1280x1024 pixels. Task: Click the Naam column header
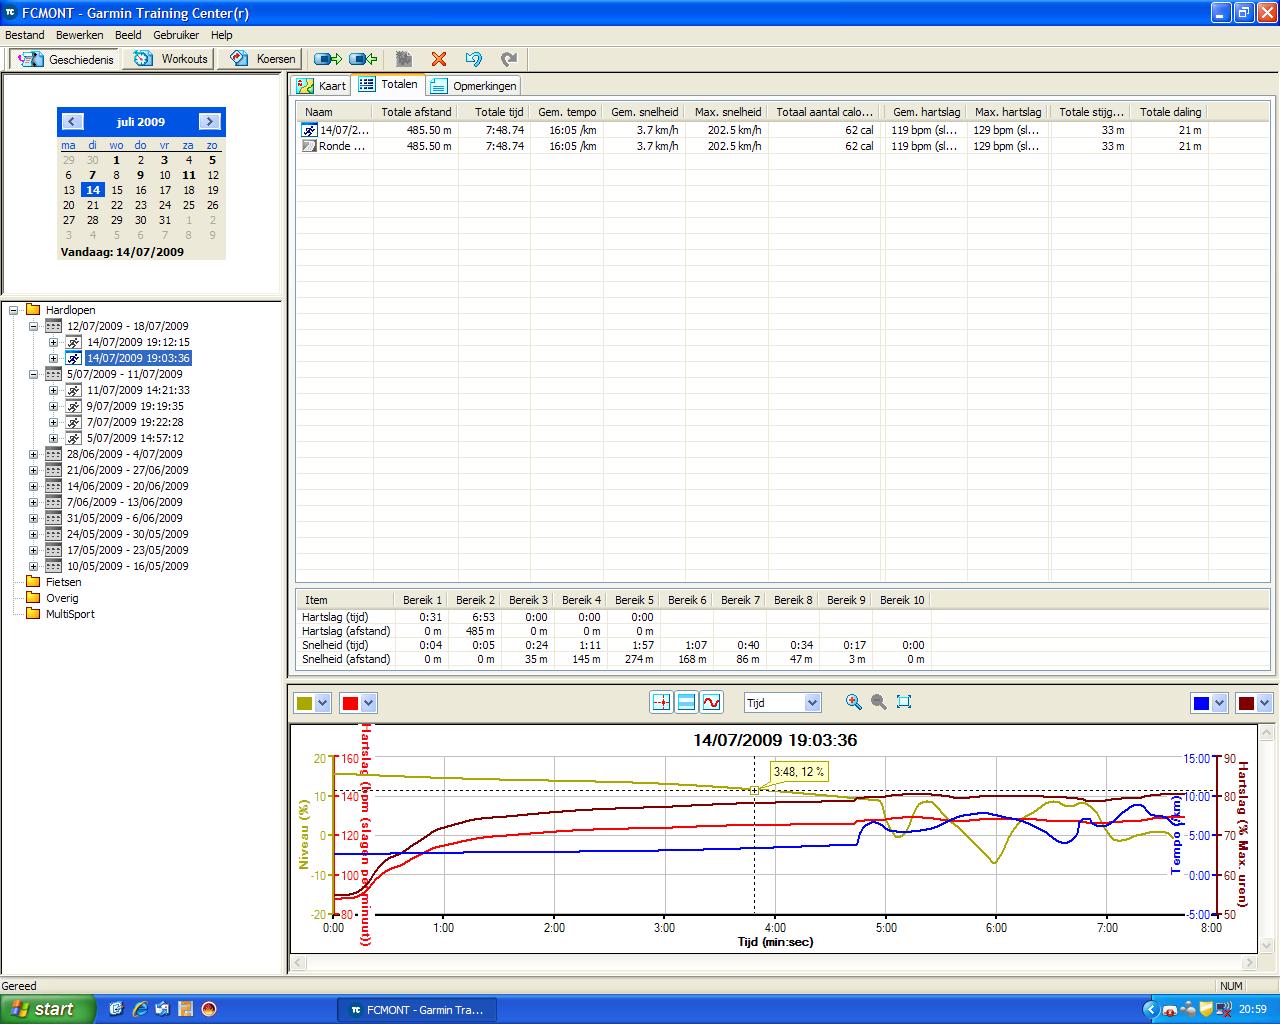tap(335, 112)
